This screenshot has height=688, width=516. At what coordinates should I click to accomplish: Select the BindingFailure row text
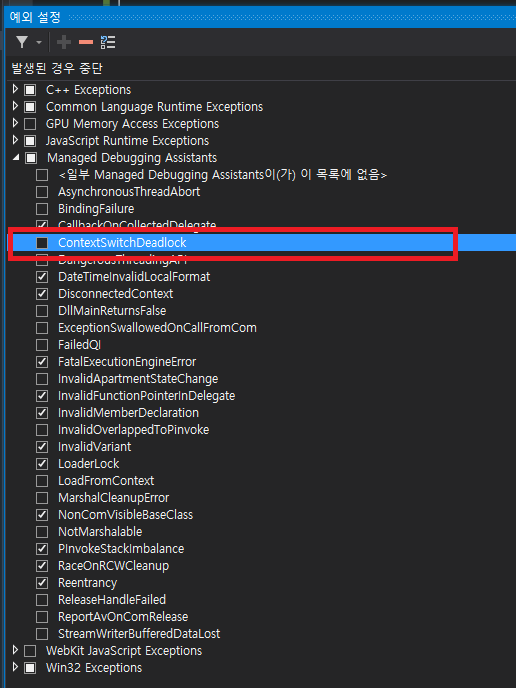click(x=96, y=208)
